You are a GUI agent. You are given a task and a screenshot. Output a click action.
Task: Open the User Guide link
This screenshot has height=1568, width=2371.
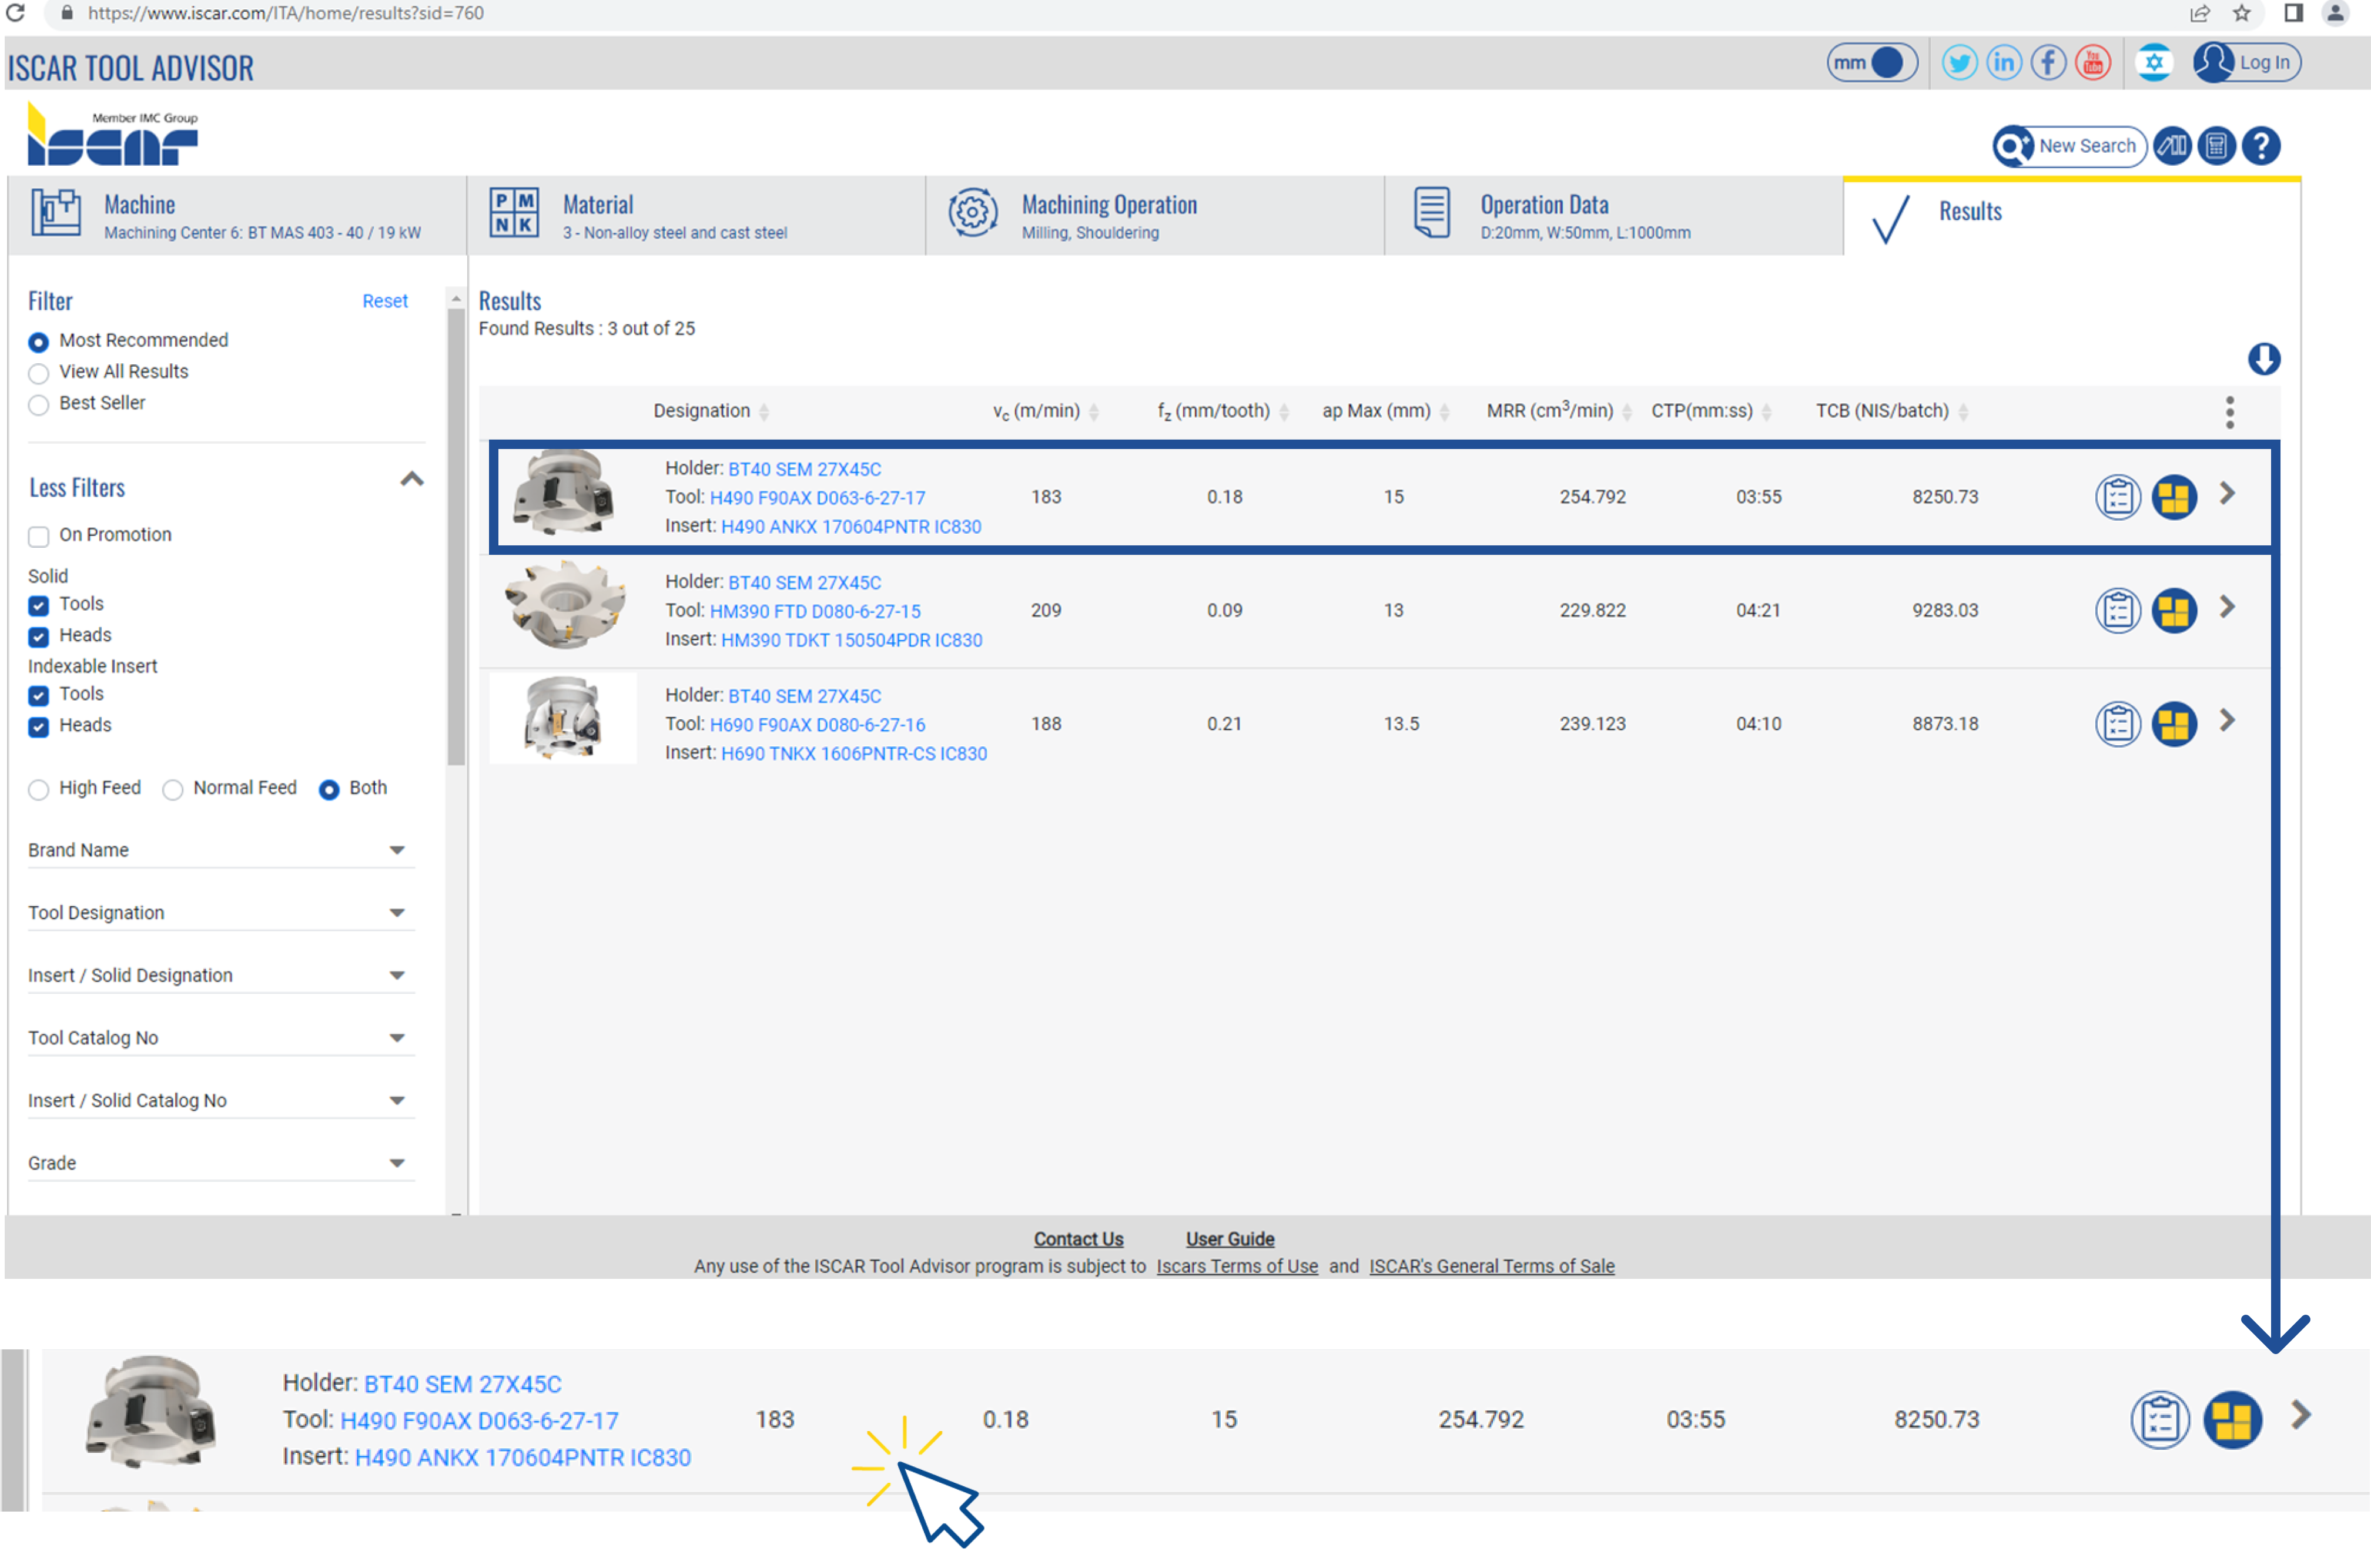(1230, 1239)
